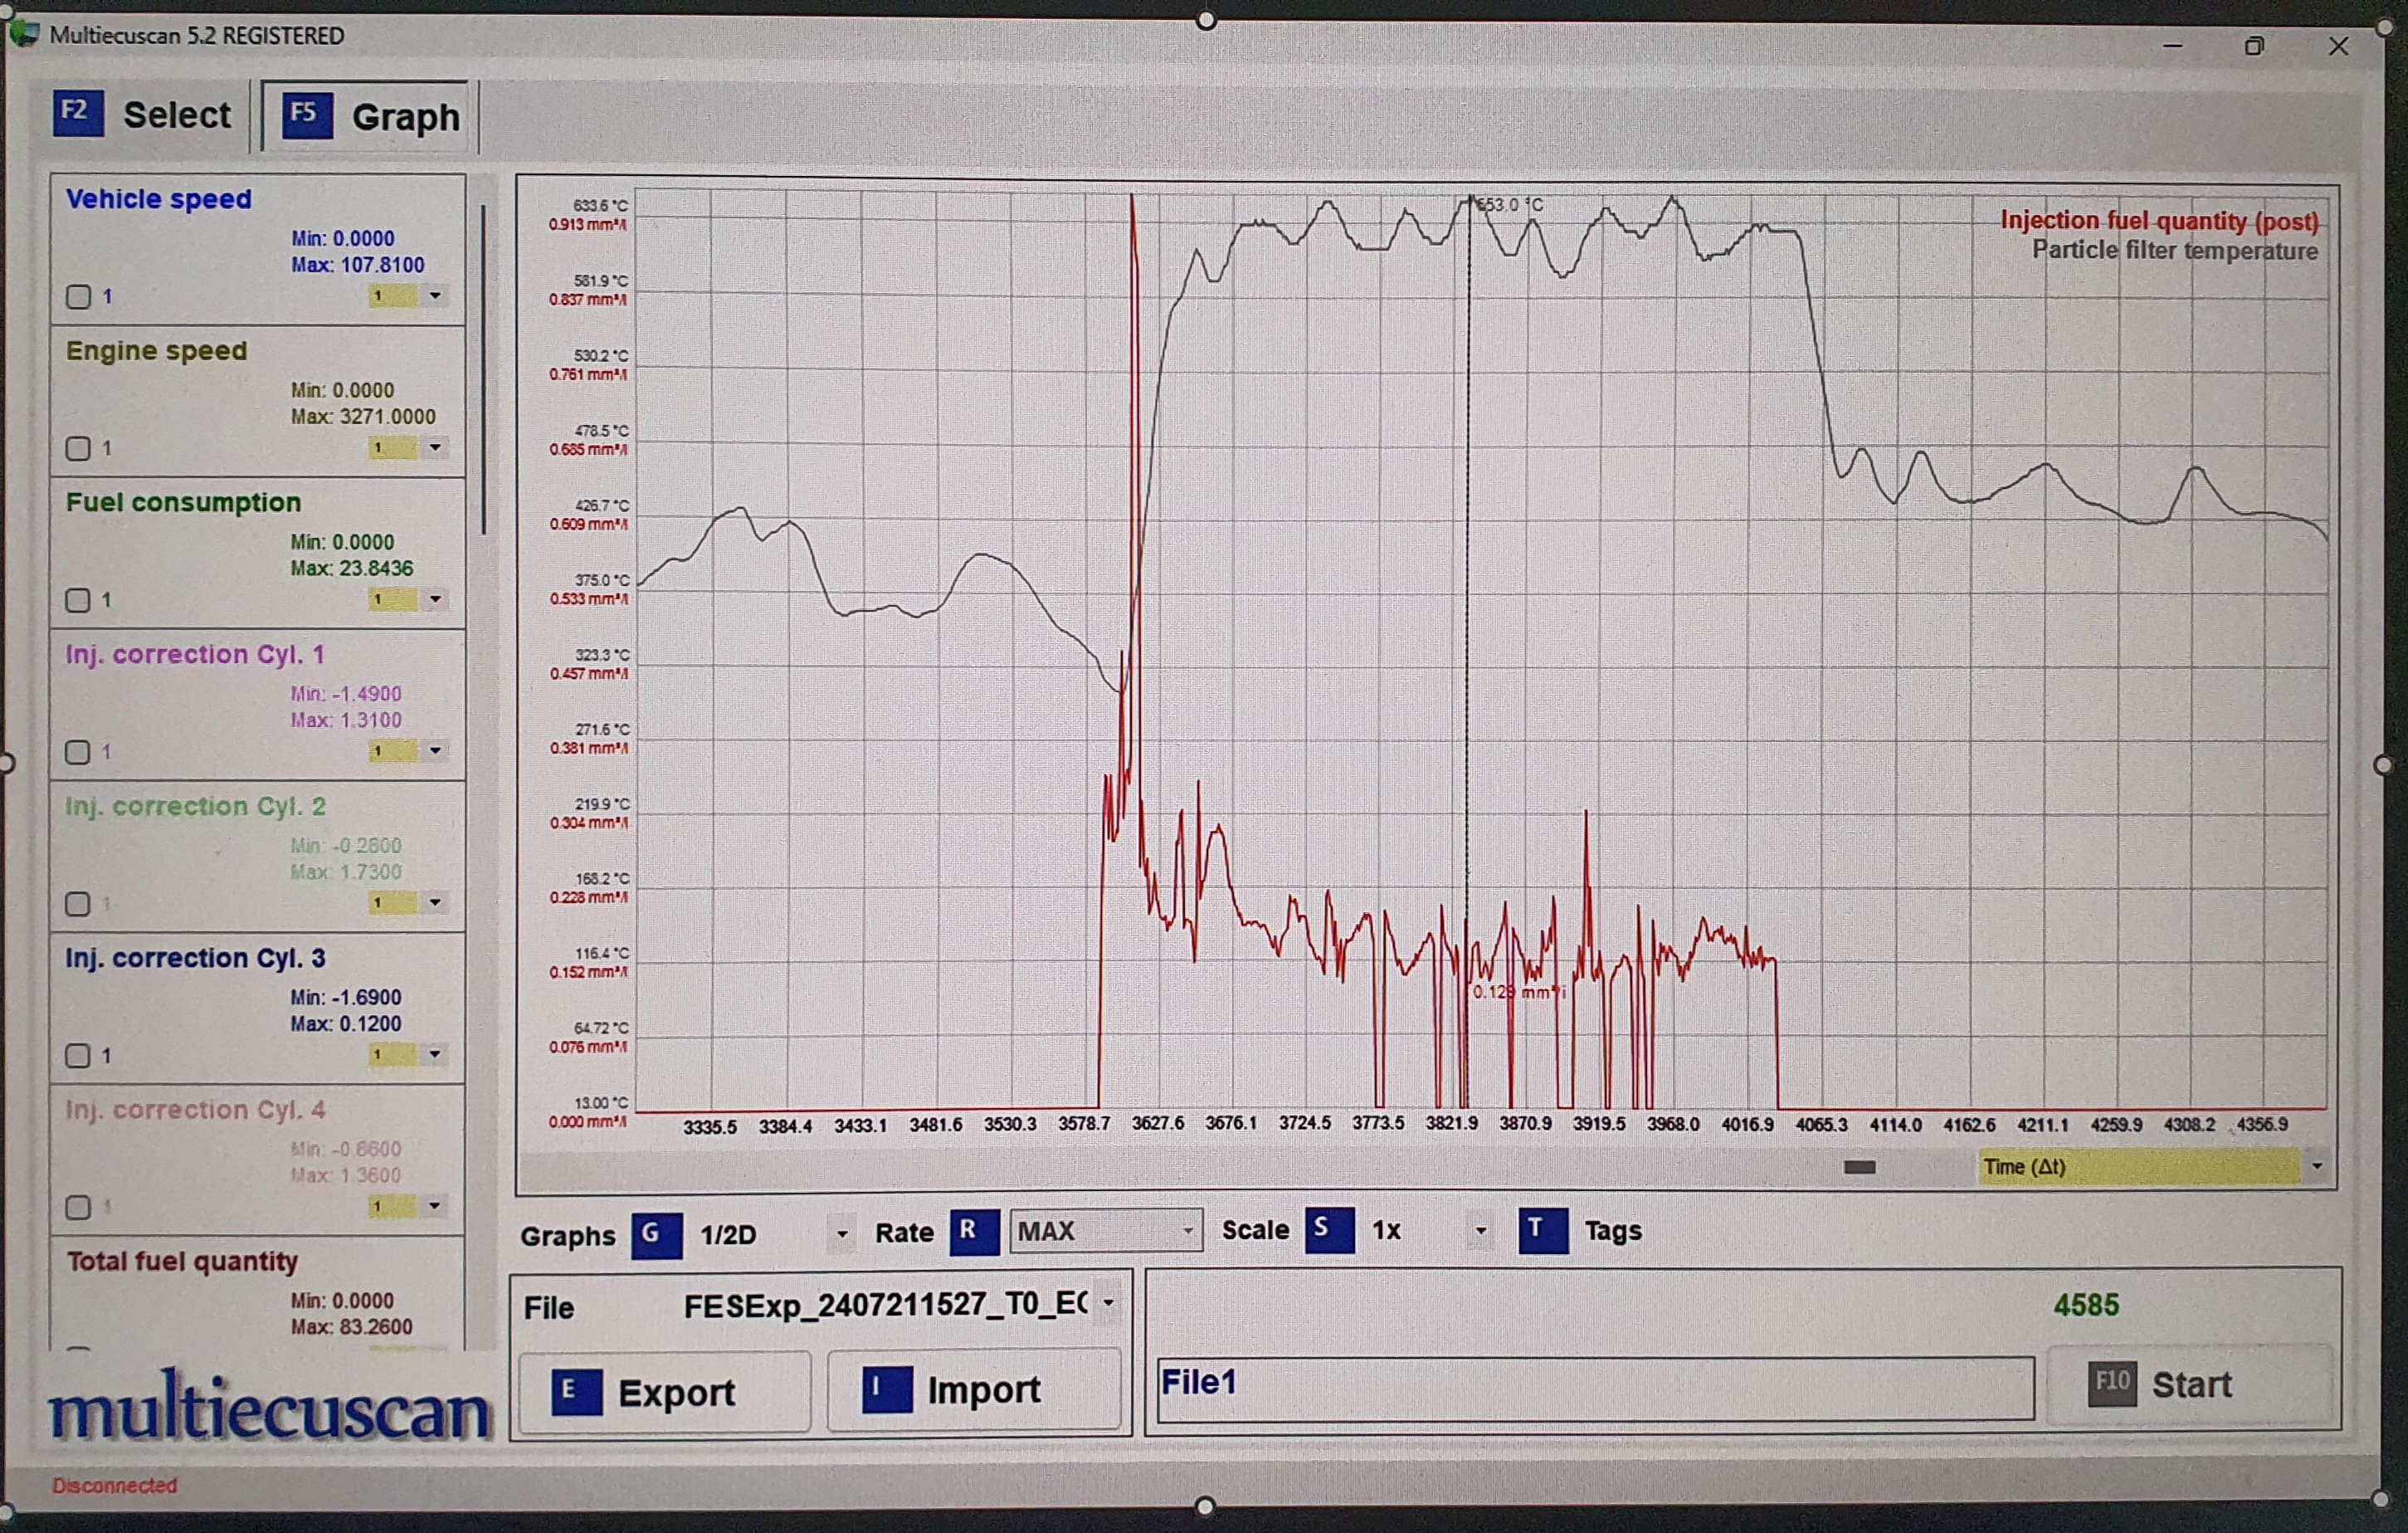Open Vehicle speed axis dropdown
Image resolution: width=2408 pixels, height=1533 pixels.
434,296
